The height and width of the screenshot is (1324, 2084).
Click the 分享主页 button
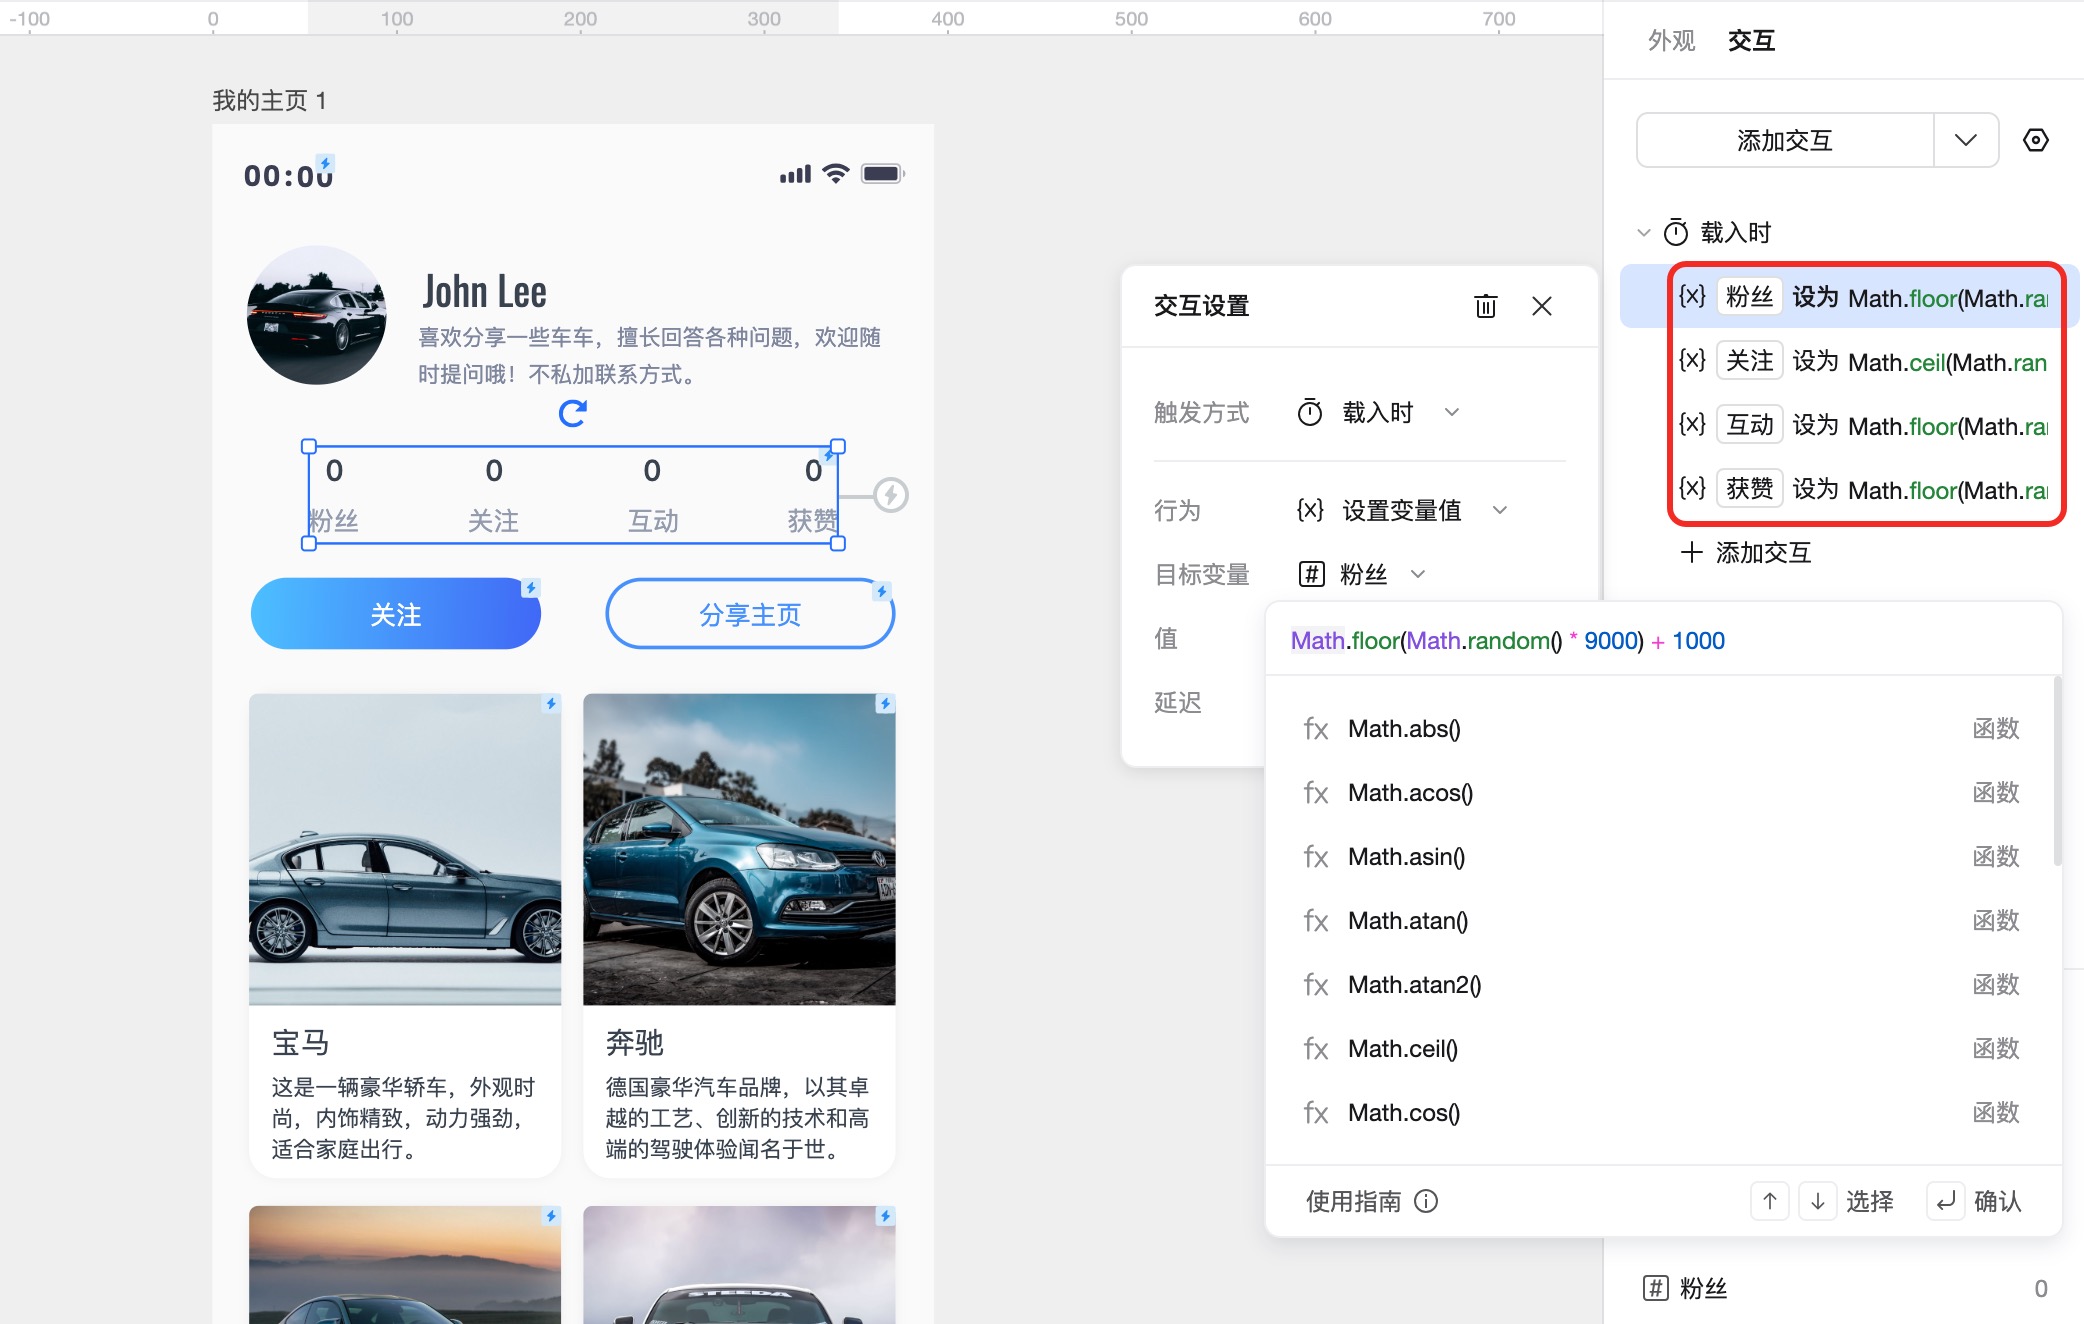pos(750,614)
